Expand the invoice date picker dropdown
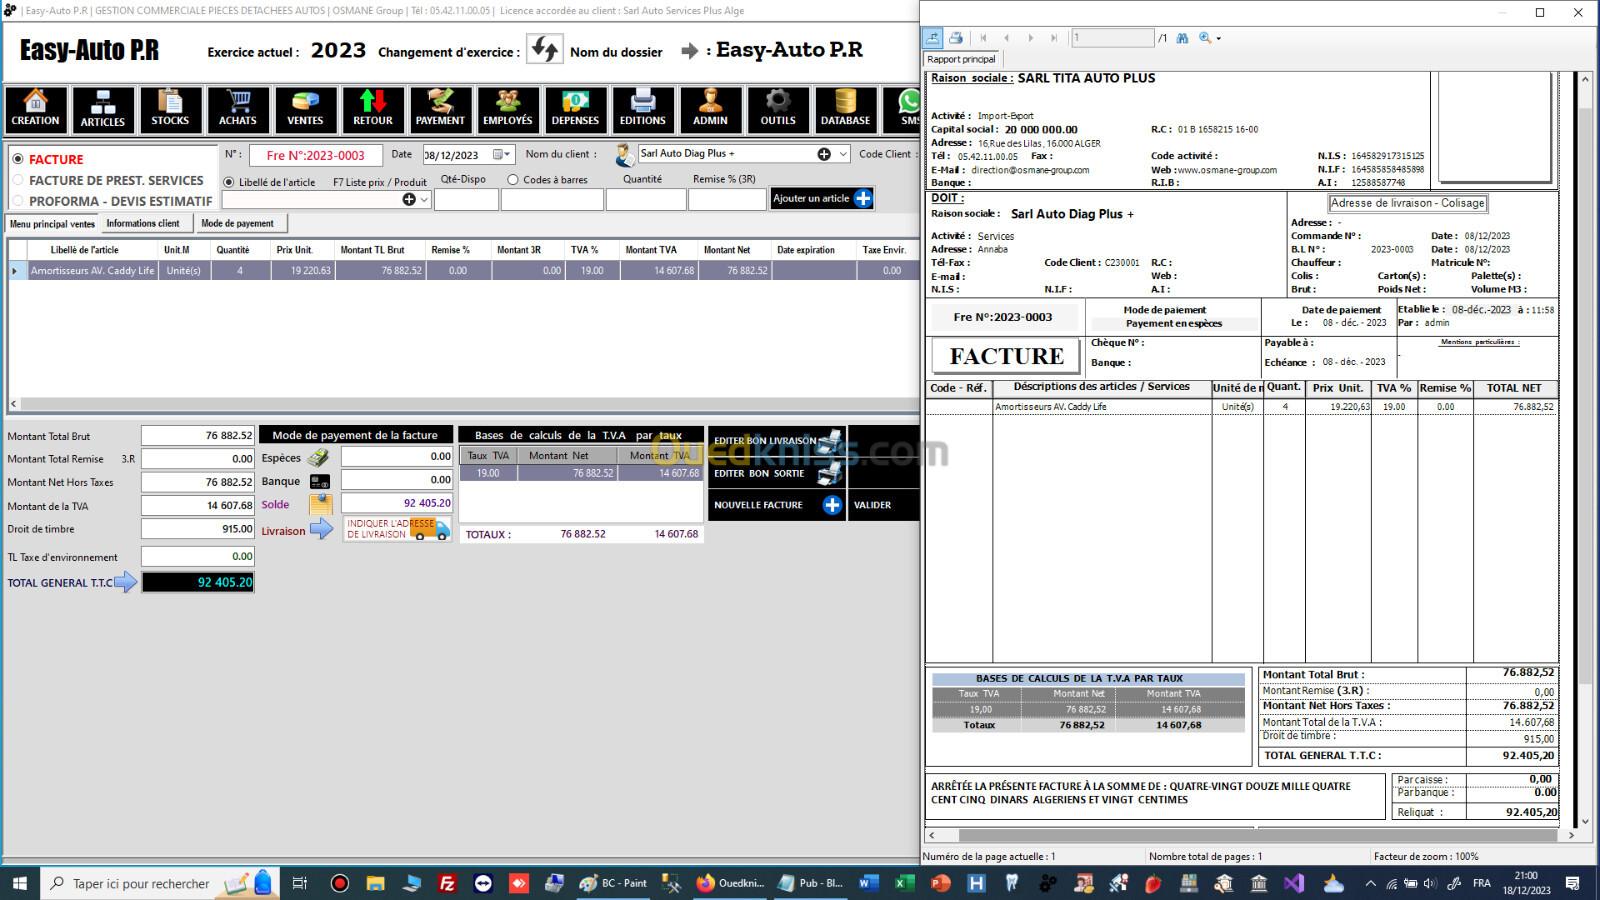 click(508, 155)
